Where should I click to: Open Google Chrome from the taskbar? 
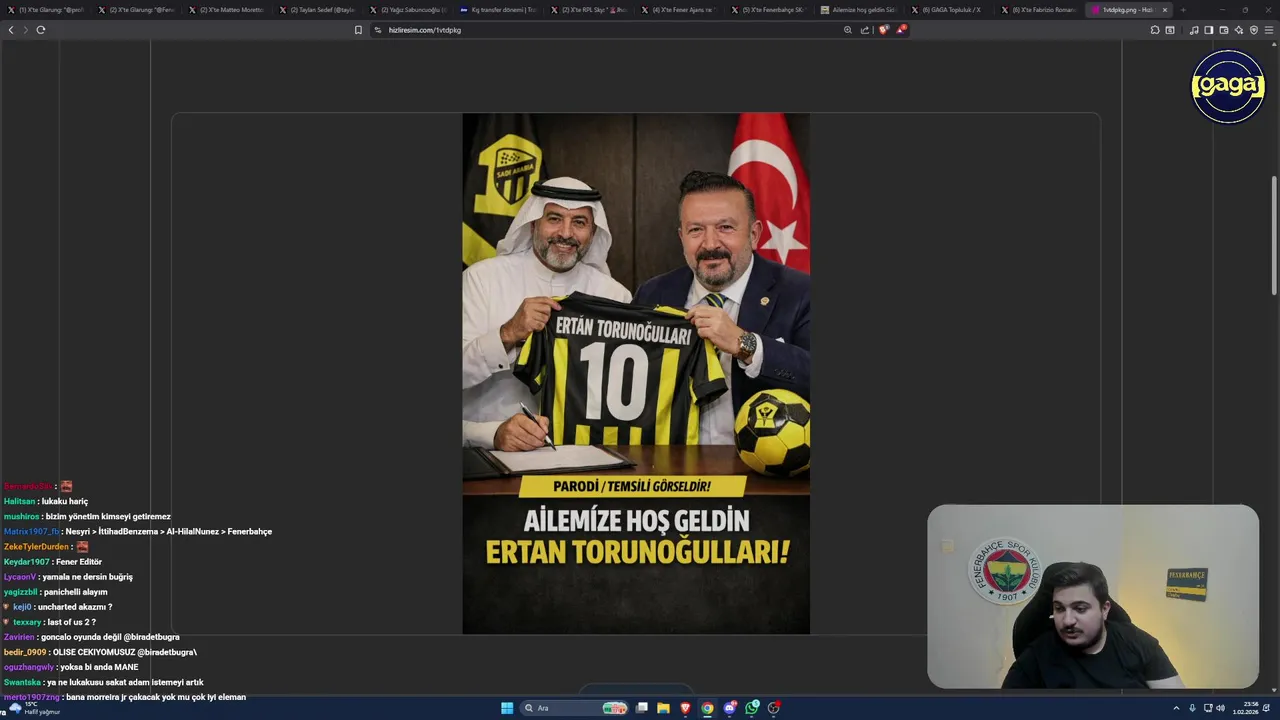coord(708,708)
